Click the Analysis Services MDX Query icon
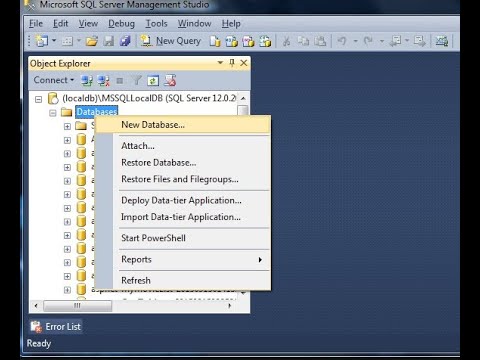Image resolution: width=480 pixels, height=360 pixels. tap(231, 41)
